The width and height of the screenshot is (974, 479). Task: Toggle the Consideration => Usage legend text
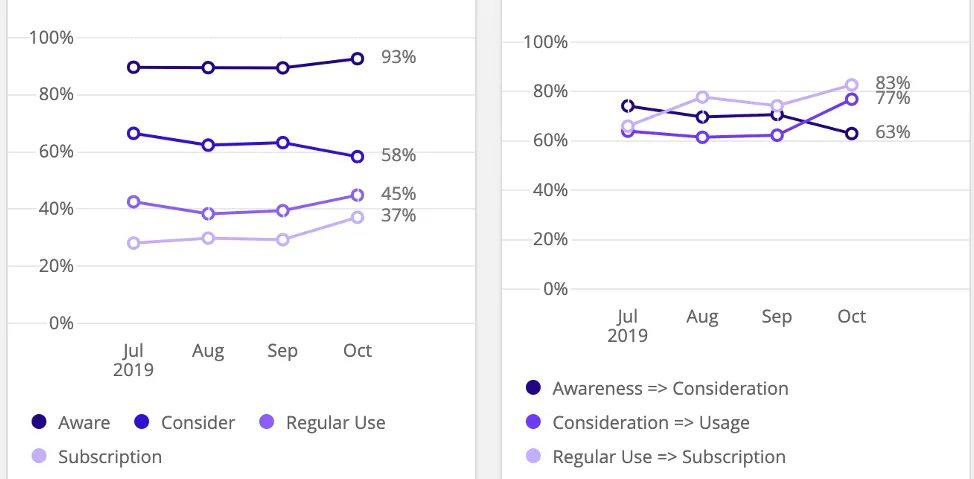tap(651, 423)
